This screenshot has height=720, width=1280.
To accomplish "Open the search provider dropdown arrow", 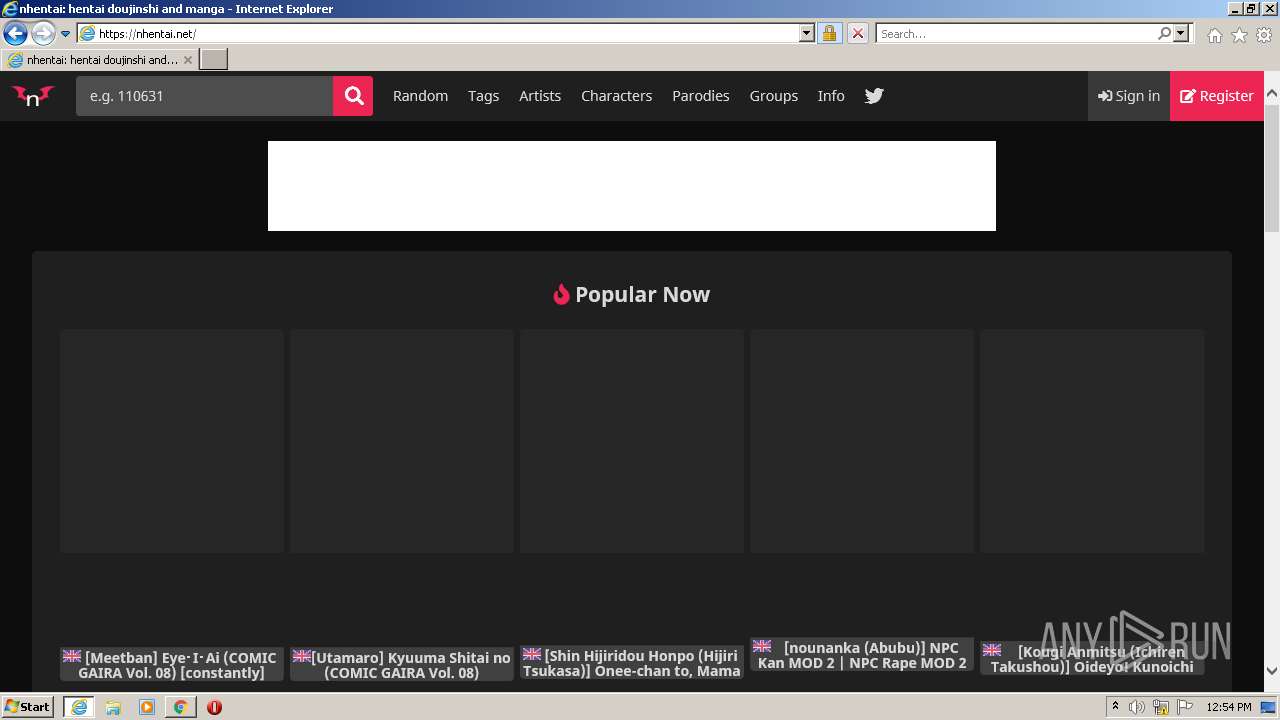I will [x=1181, y=33].
